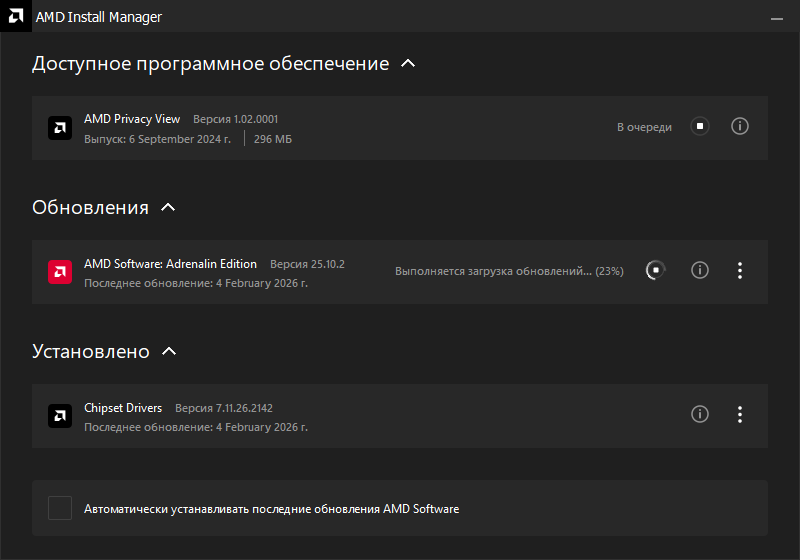800x560 pixels.
Task: Open info for AMD Privacy View
Action: pyautogui.click(x=740, y=126)
